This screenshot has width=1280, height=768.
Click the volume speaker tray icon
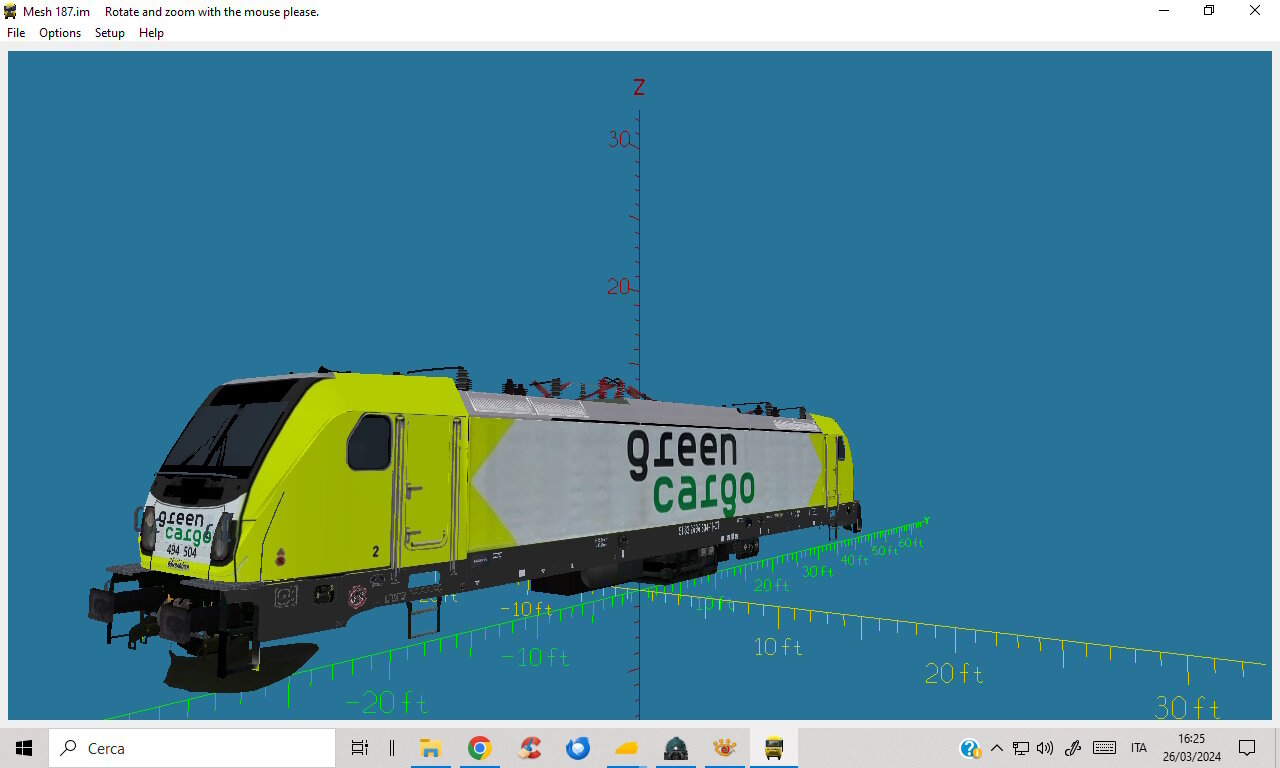coord(1046,748)
